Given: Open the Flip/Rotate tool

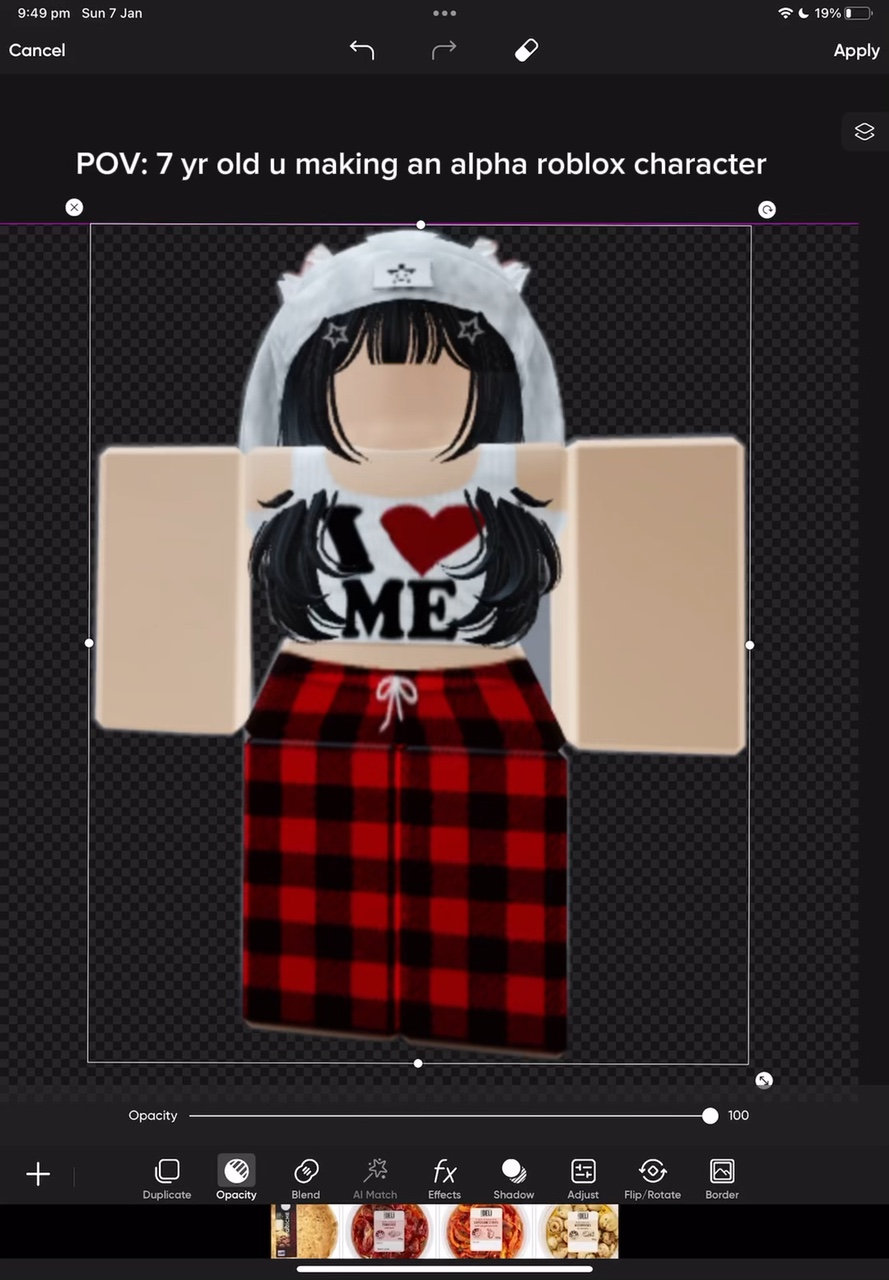Looking at the screenshot, I should [652, 1178].
